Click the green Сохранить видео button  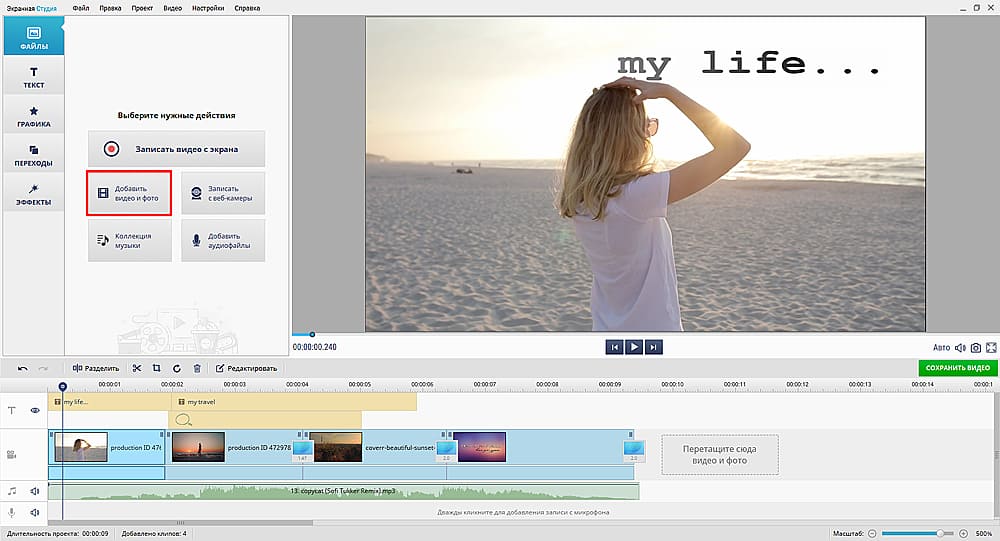[957, 368]
